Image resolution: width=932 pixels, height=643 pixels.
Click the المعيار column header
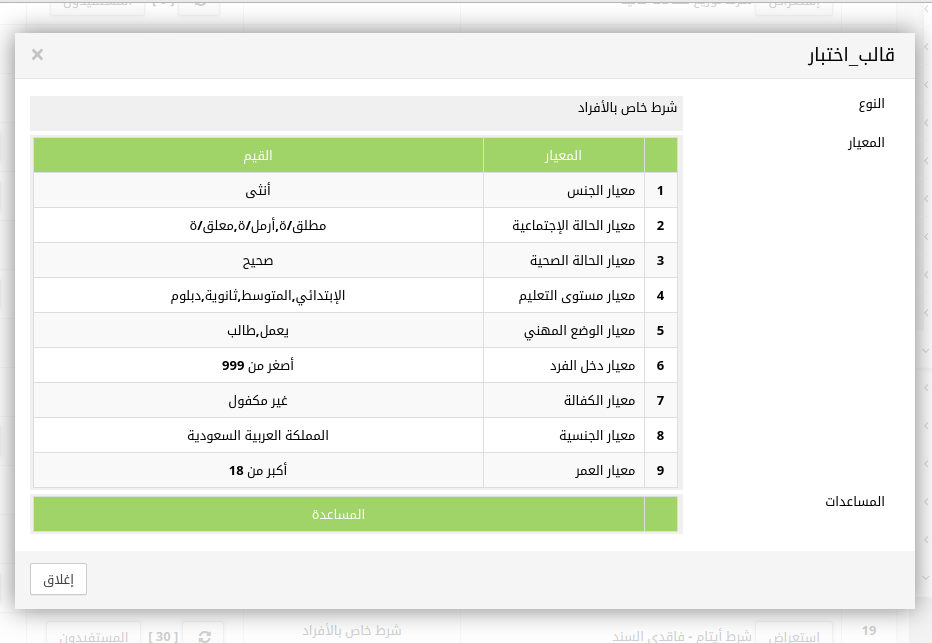click(564, 155)
